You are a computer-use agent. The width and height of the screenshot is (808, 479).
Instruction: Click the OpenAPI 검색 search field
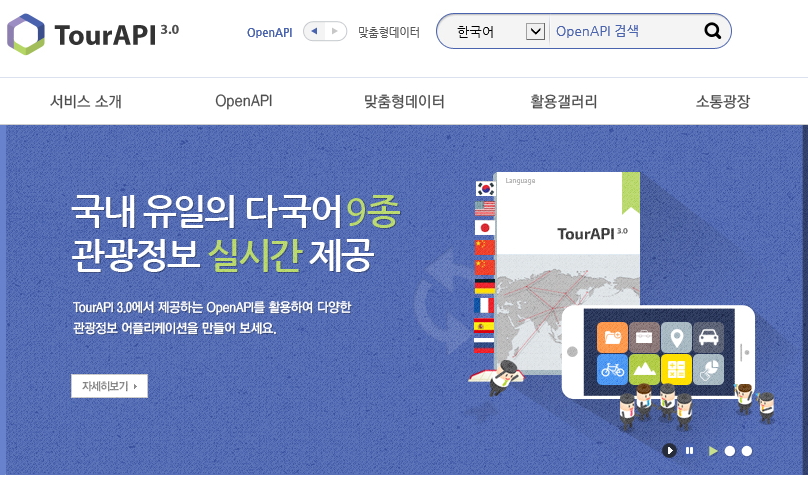coord(626,31)
